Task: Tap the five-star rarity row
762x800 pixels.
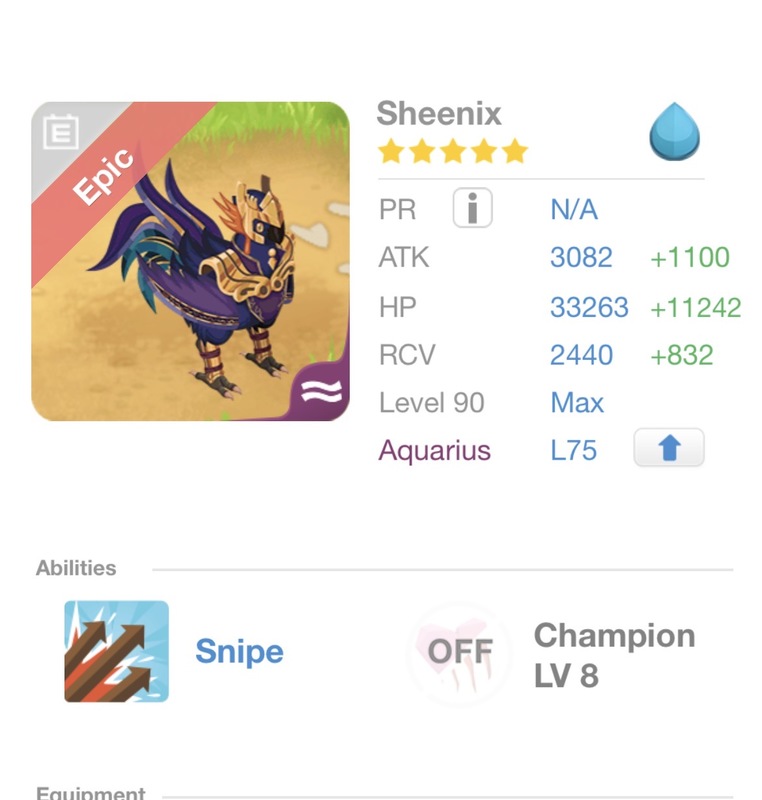Action: tap(452, 152)
